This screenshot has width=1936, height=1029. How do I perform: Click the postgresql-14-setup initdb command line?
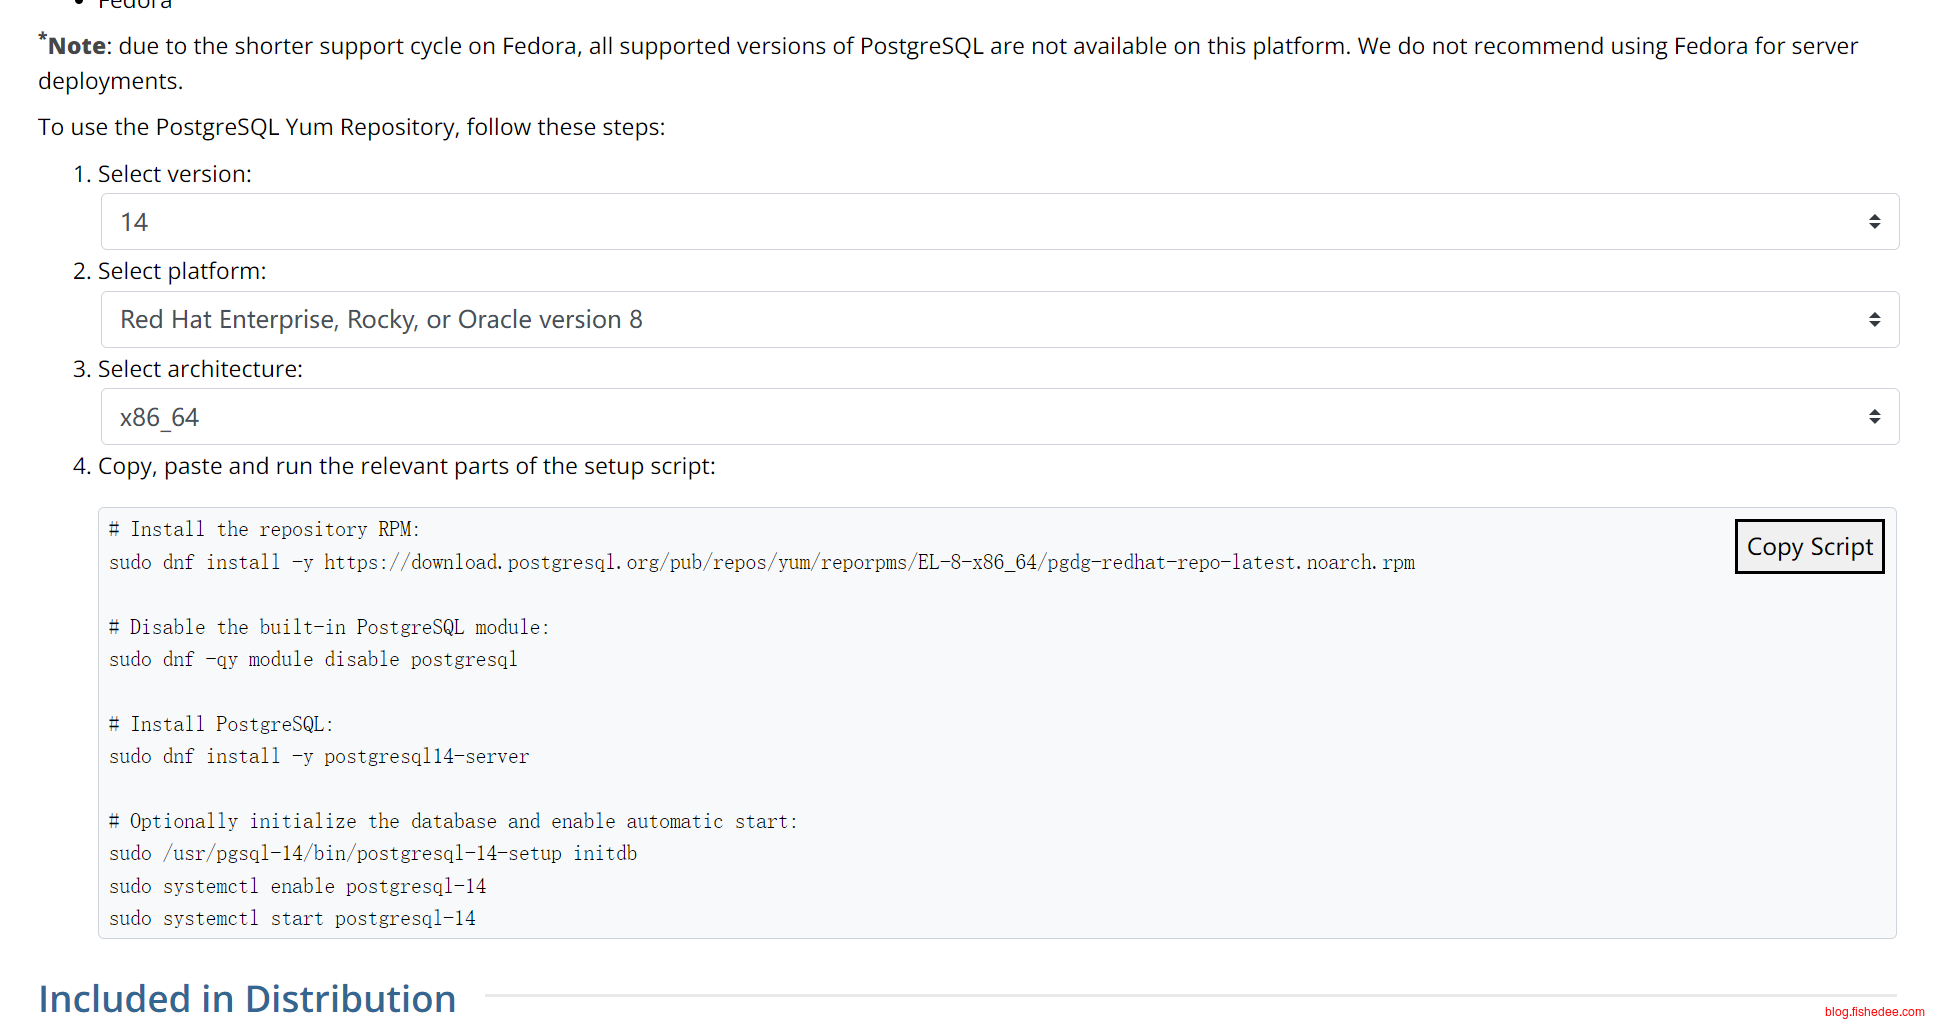[x=373, y=854]
